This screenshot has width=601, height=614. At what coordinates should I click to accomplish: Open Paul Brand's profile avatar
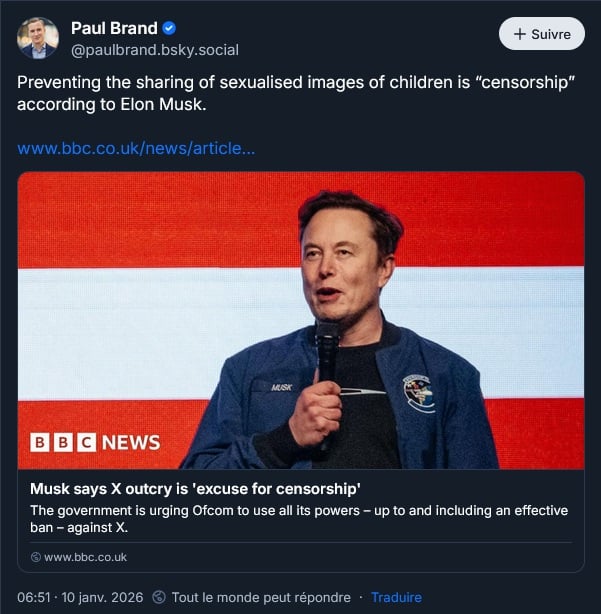[38, 38]
